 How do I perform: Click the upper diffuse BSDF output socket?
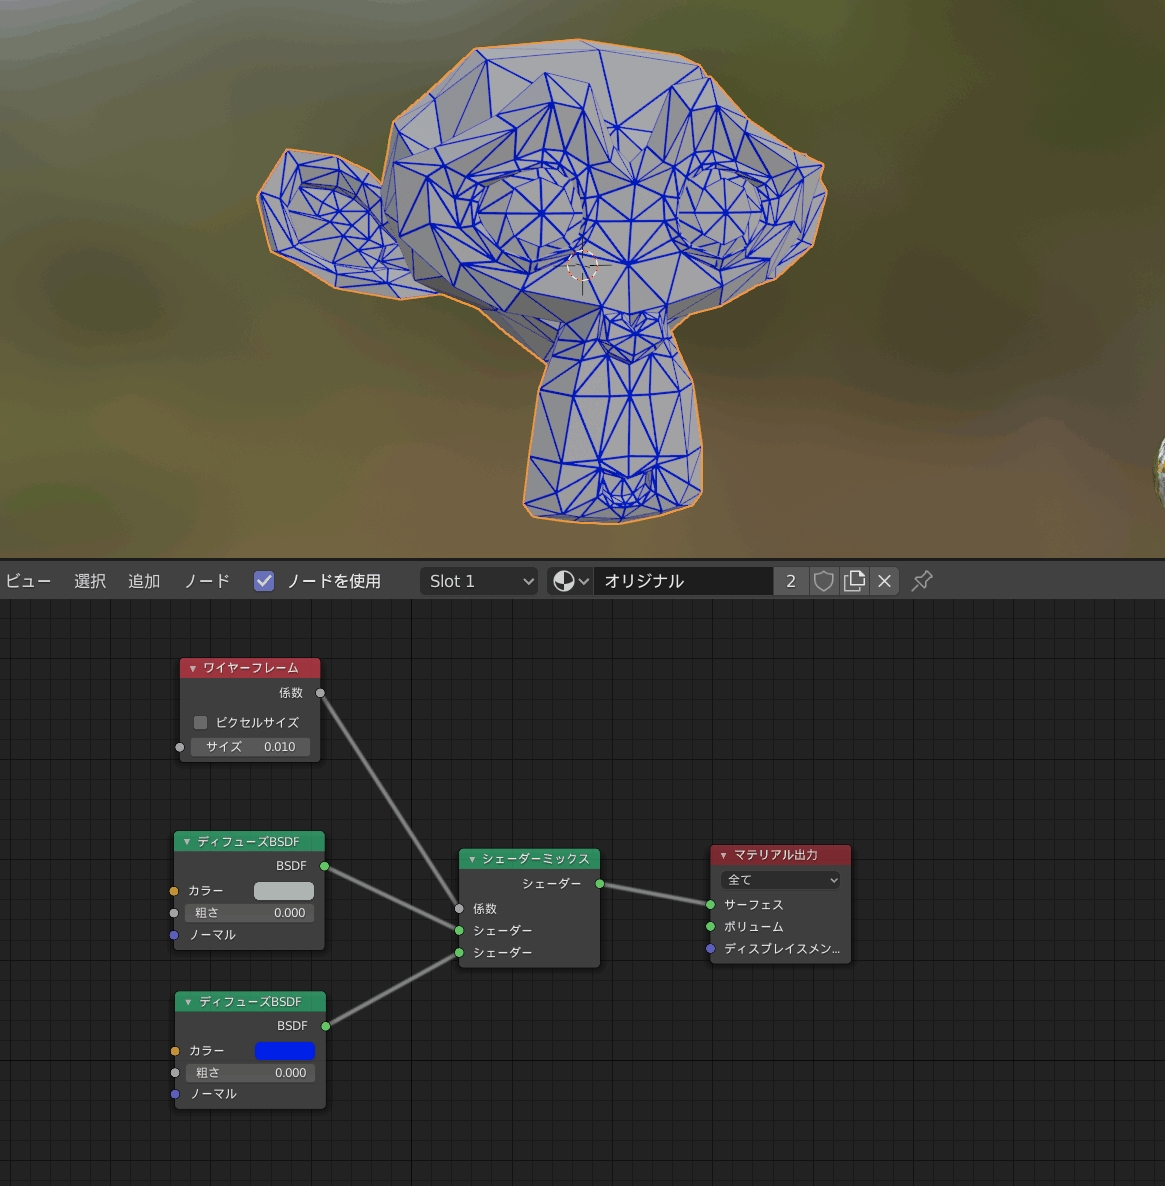(325, 866)
